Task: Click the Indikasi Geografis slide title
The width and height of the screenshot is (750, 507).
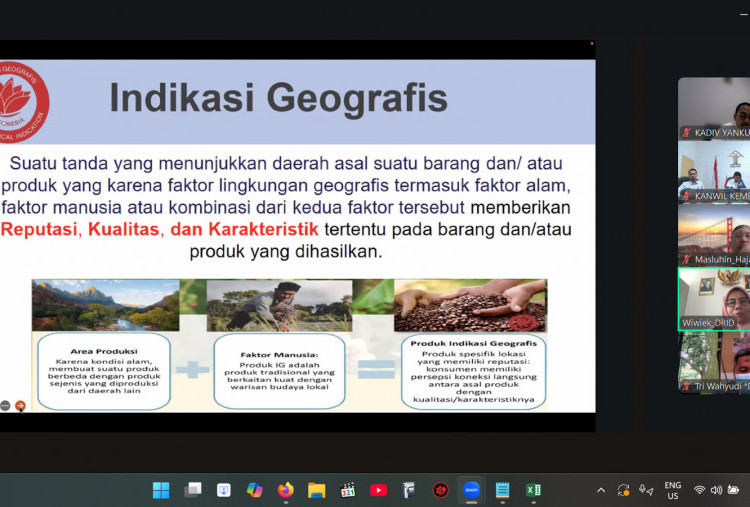Action: pyautogui.click(x=278, y=98)
